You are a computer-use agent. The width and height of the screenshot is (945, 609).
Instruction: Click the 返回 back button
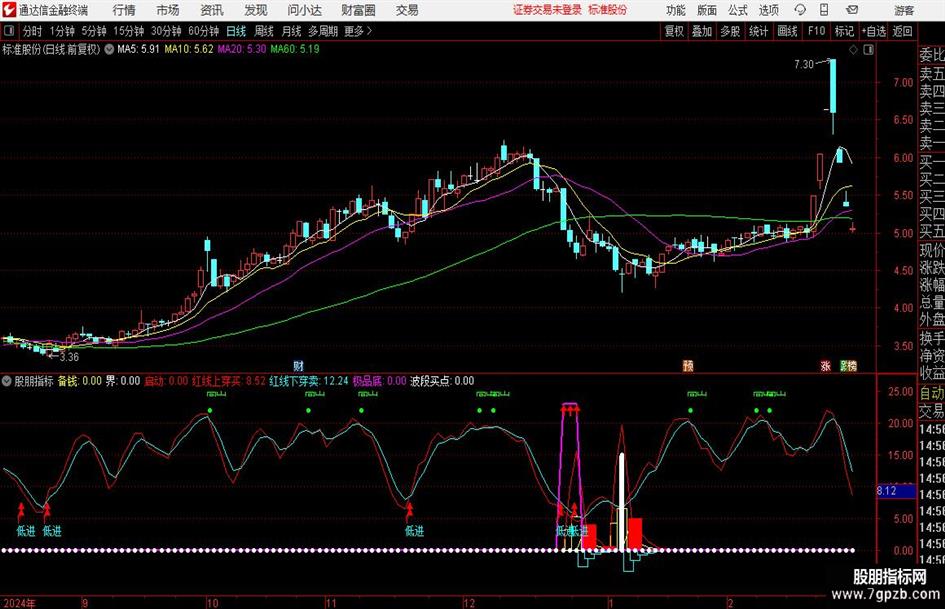[902, 31]
